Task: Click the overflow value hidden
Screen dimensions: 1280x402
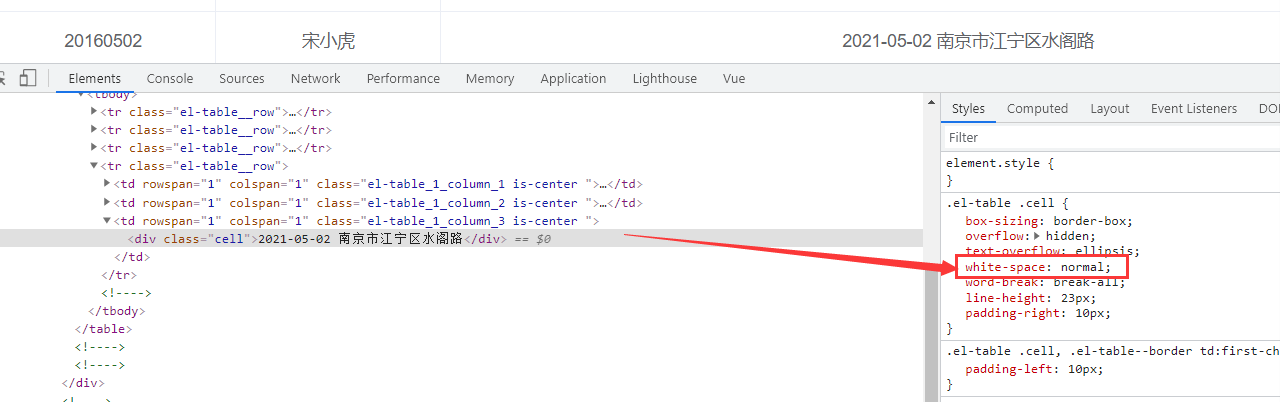Action: coord(1068,236)
